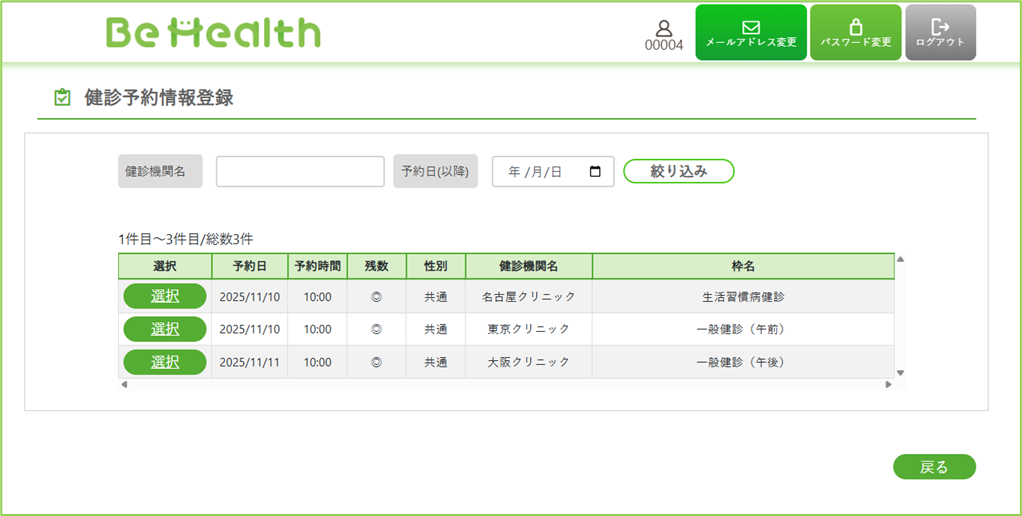
Task: Click the 一般健診（午前） cell
Action: (743, 329)
